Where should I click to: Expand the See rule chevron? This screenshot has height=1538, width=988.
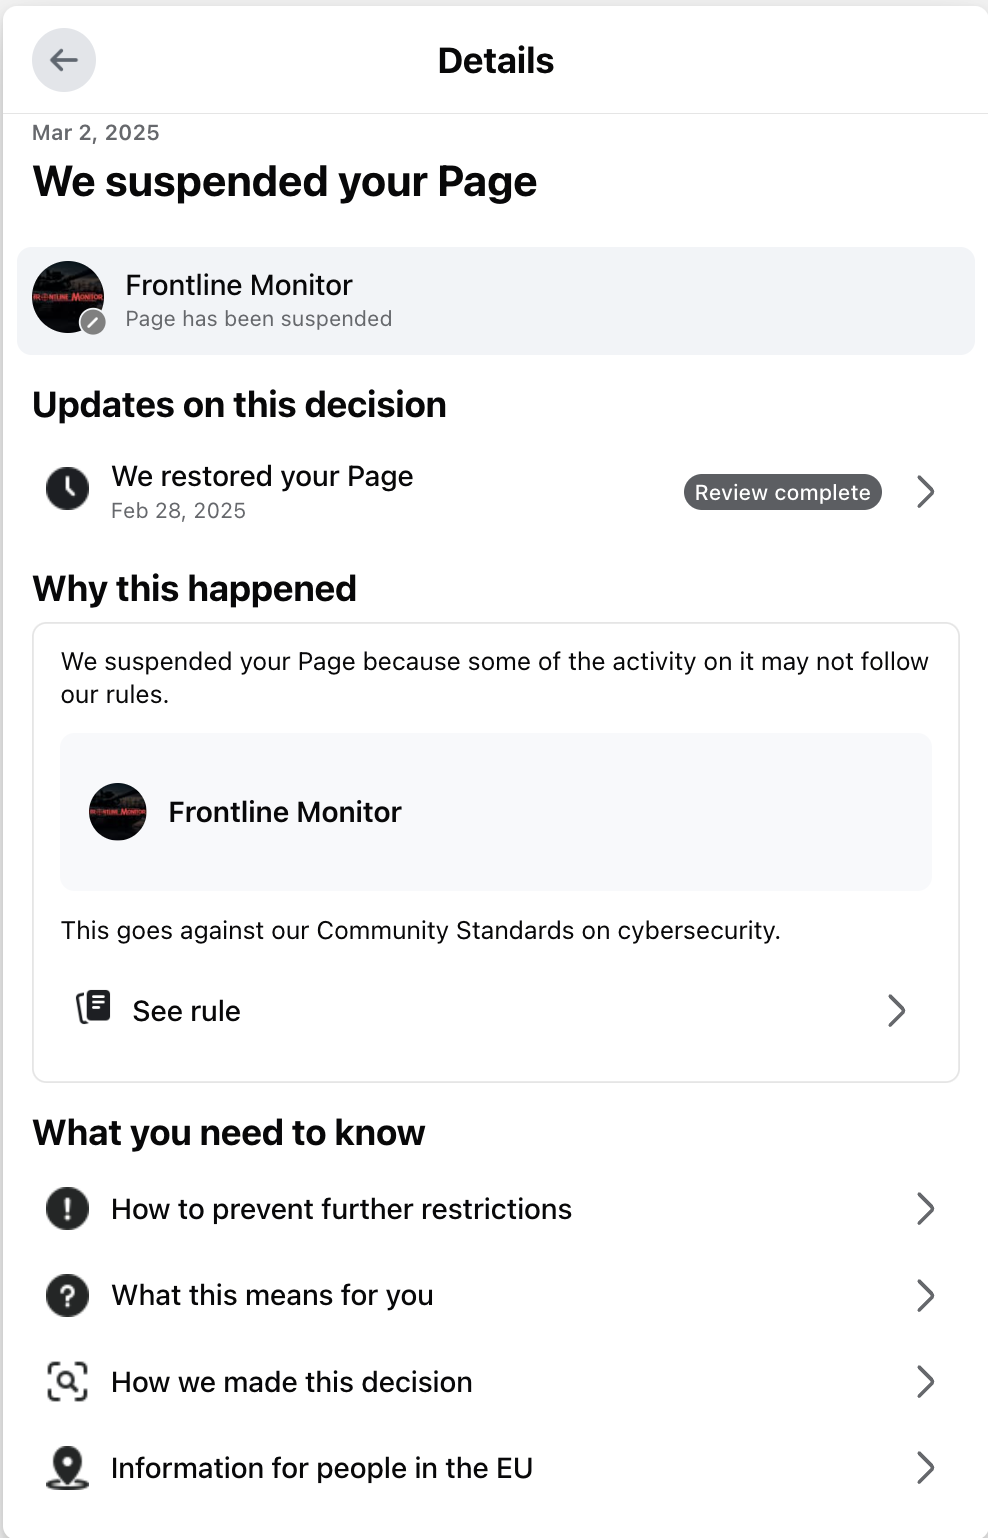[896, 1010]
